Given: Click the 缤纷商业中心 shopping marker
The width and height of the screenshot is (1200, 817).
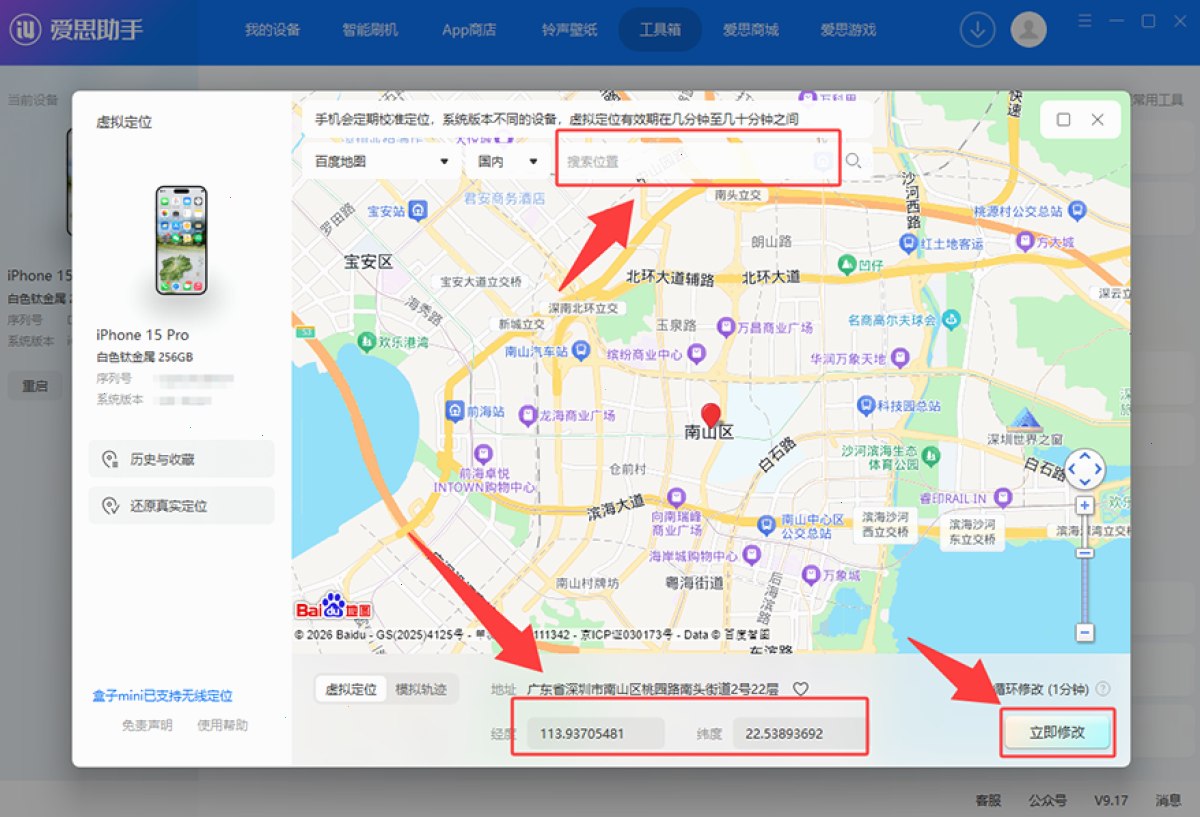Looking at the screenshot, I should click(x=697, y=354).
